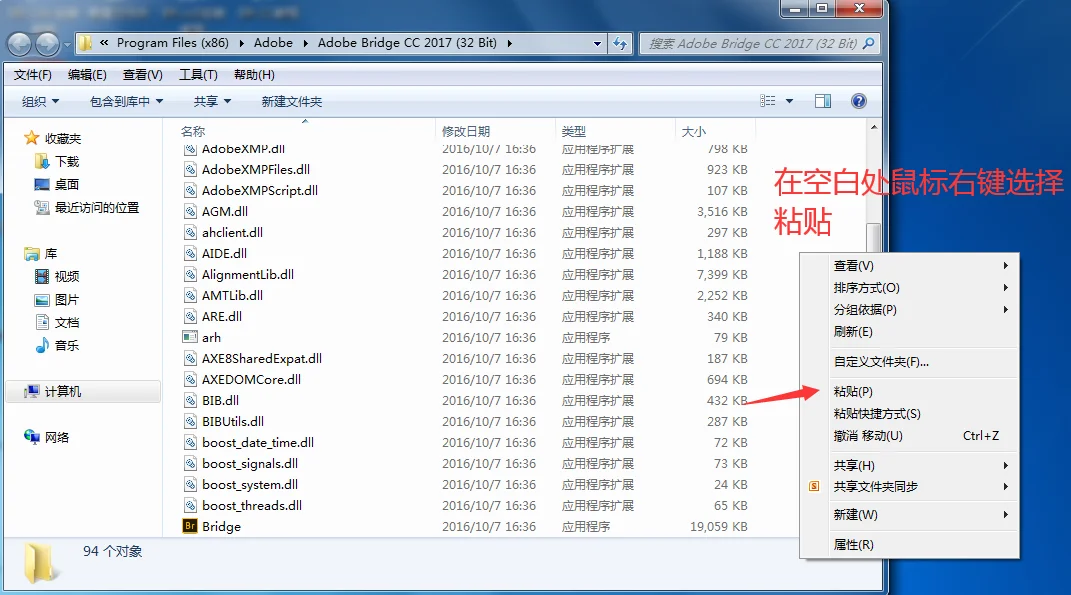Open view options dropdown arrow

[790, 101]
